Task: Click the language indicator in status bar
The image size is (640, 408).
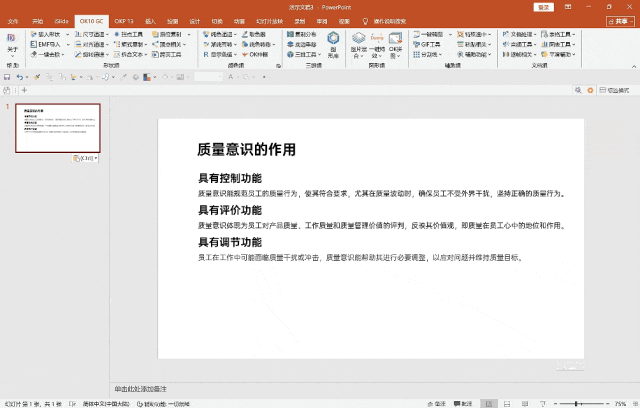Action: tap(106, 404)
